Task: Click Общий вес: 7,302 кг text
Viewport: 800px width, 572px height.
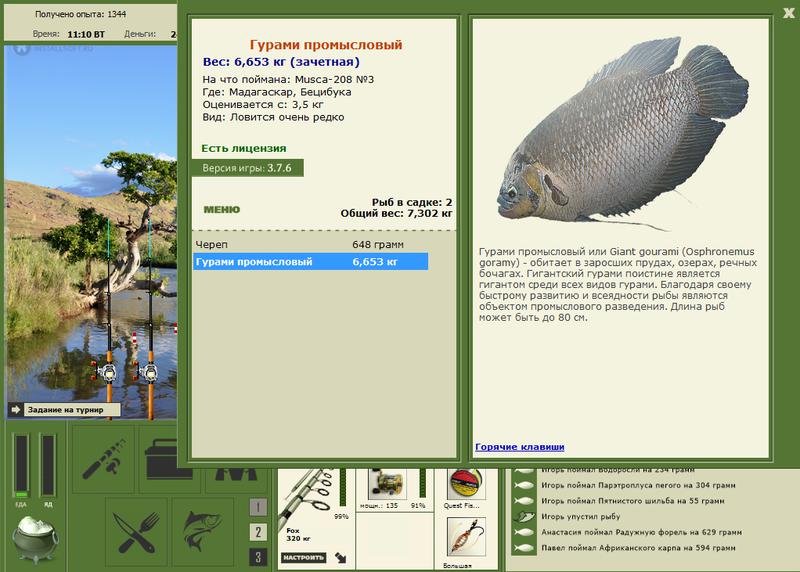Action: pos(396,213)
